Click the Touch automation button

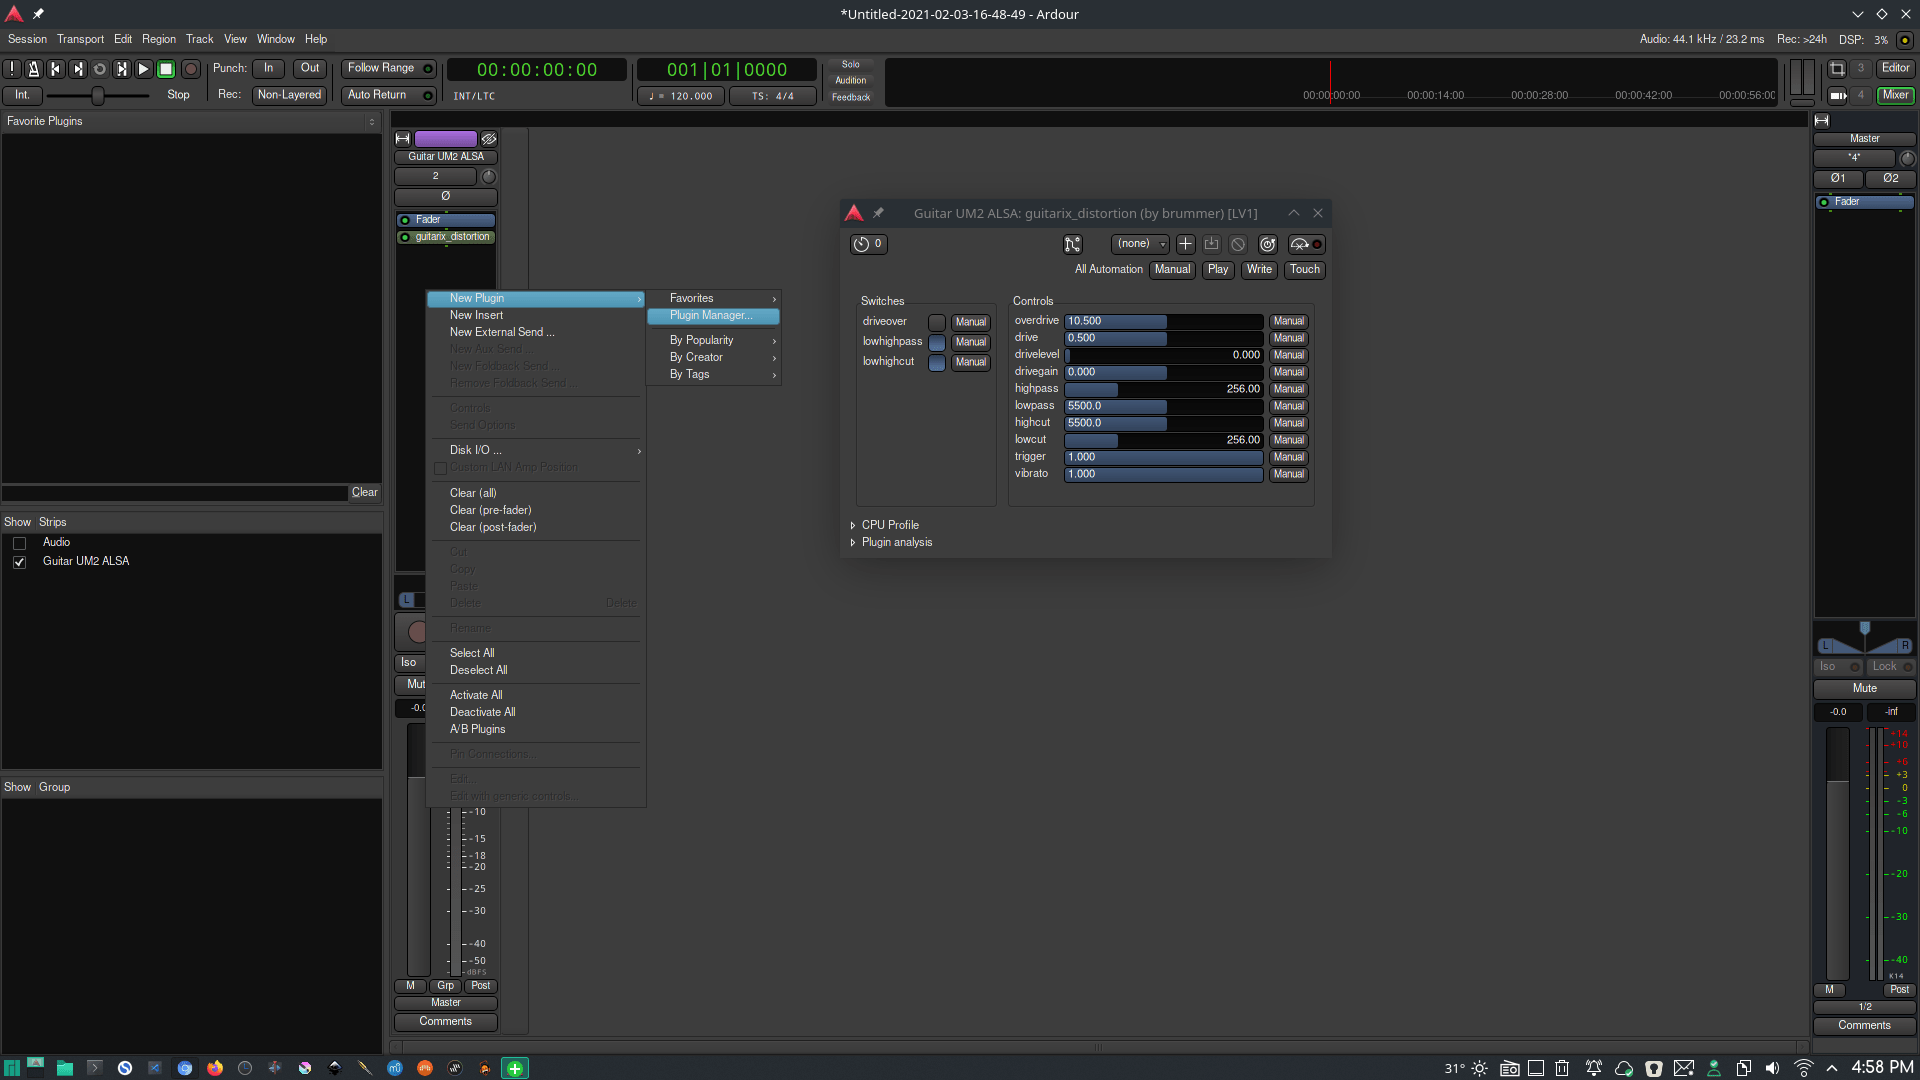point(1304,269)
